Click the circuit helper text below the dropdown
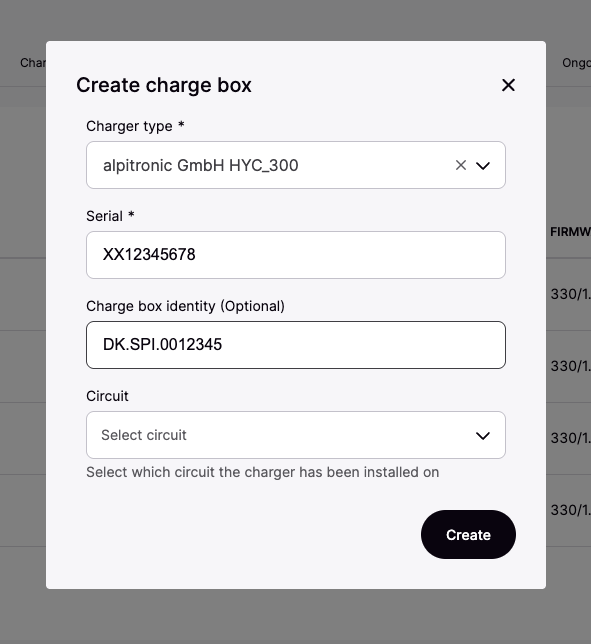This screenshot has width=591, height=644. (262, 472)
